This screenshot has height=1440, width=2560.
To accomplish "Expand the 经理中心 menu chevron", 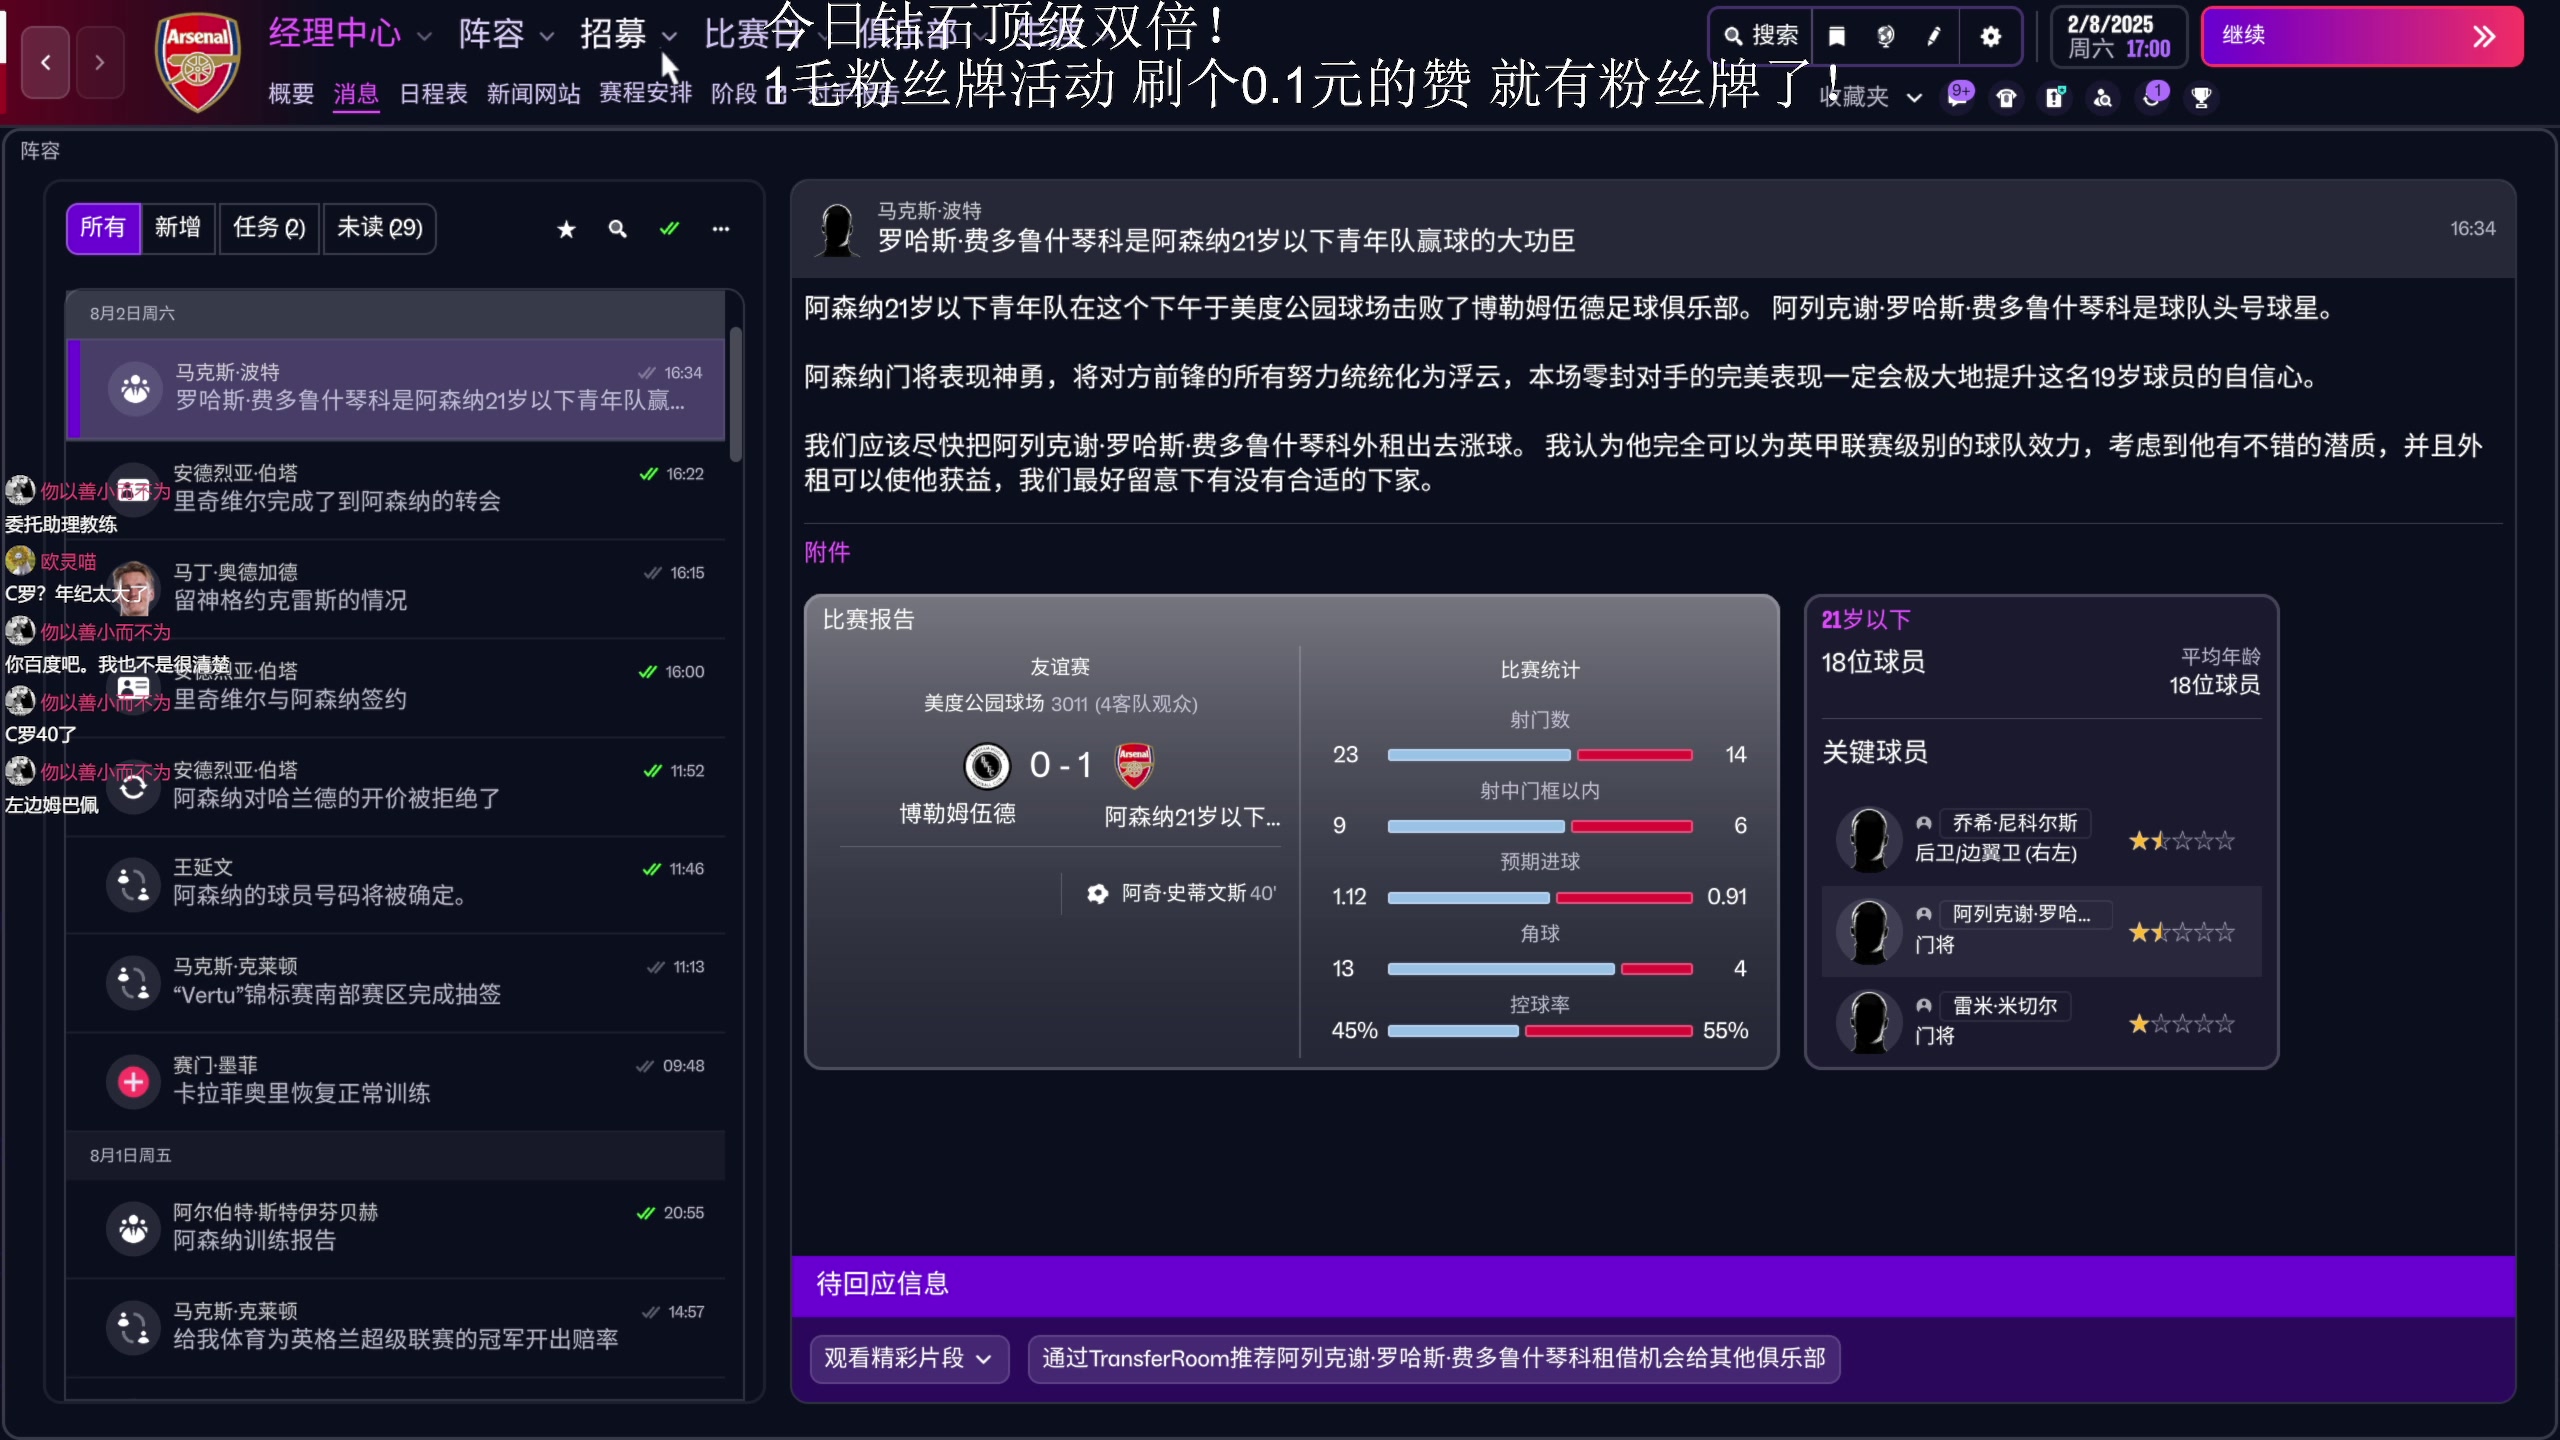I will 424,34.
